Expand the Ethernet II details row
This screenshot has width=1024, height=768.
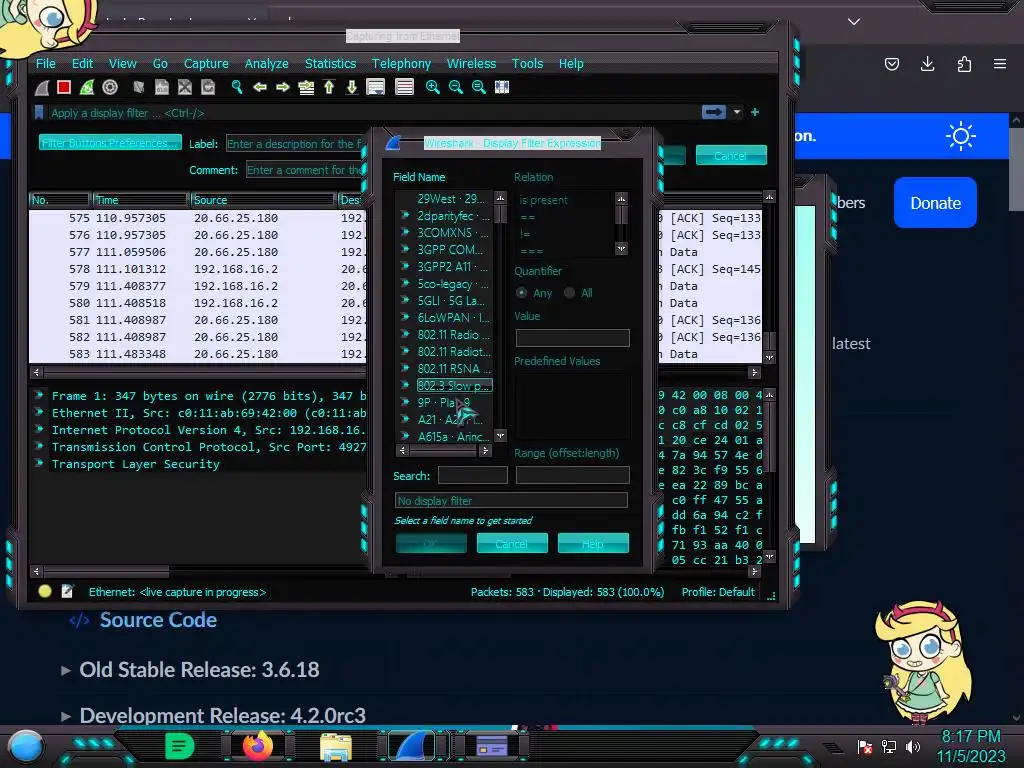click(39, 412)
